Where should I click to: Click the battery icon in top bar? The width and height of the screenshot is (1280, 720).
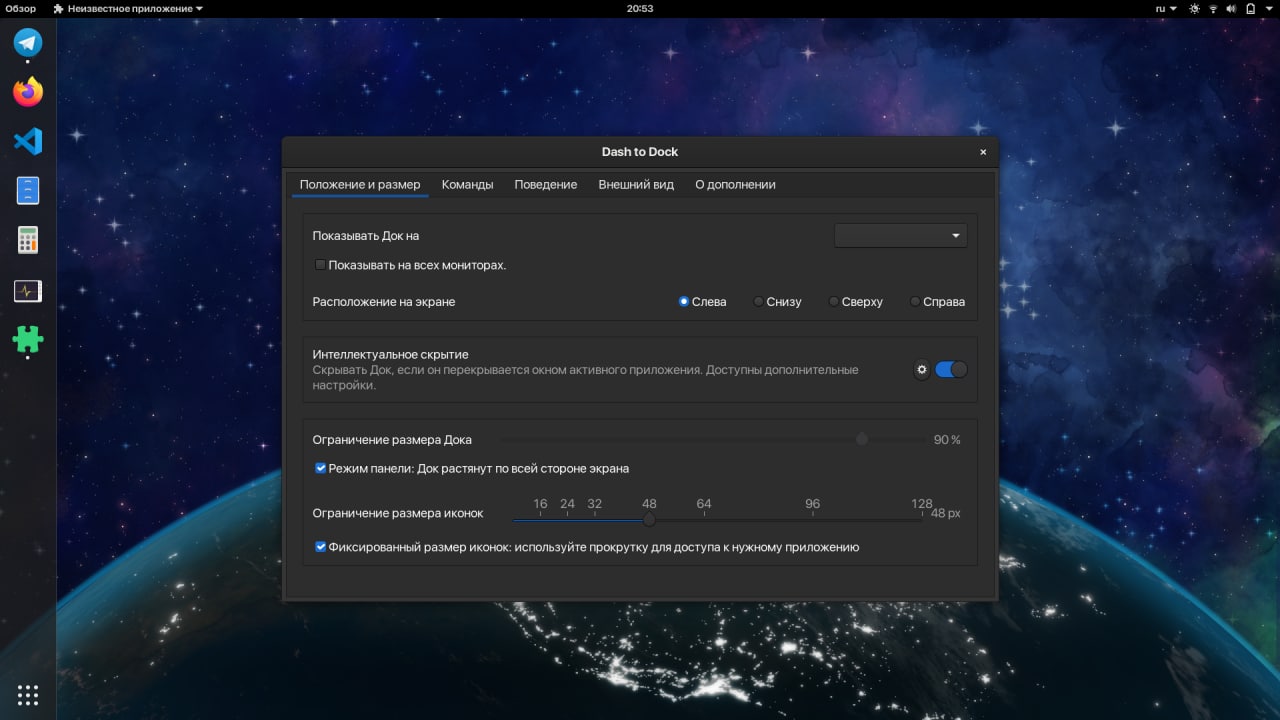coord(1250,8)
